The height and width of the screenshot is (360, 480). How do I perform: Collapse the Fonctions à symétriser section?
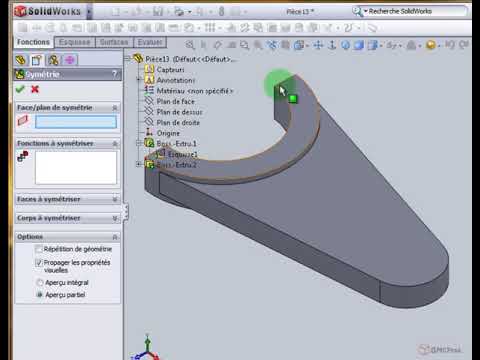click(115, 143)
